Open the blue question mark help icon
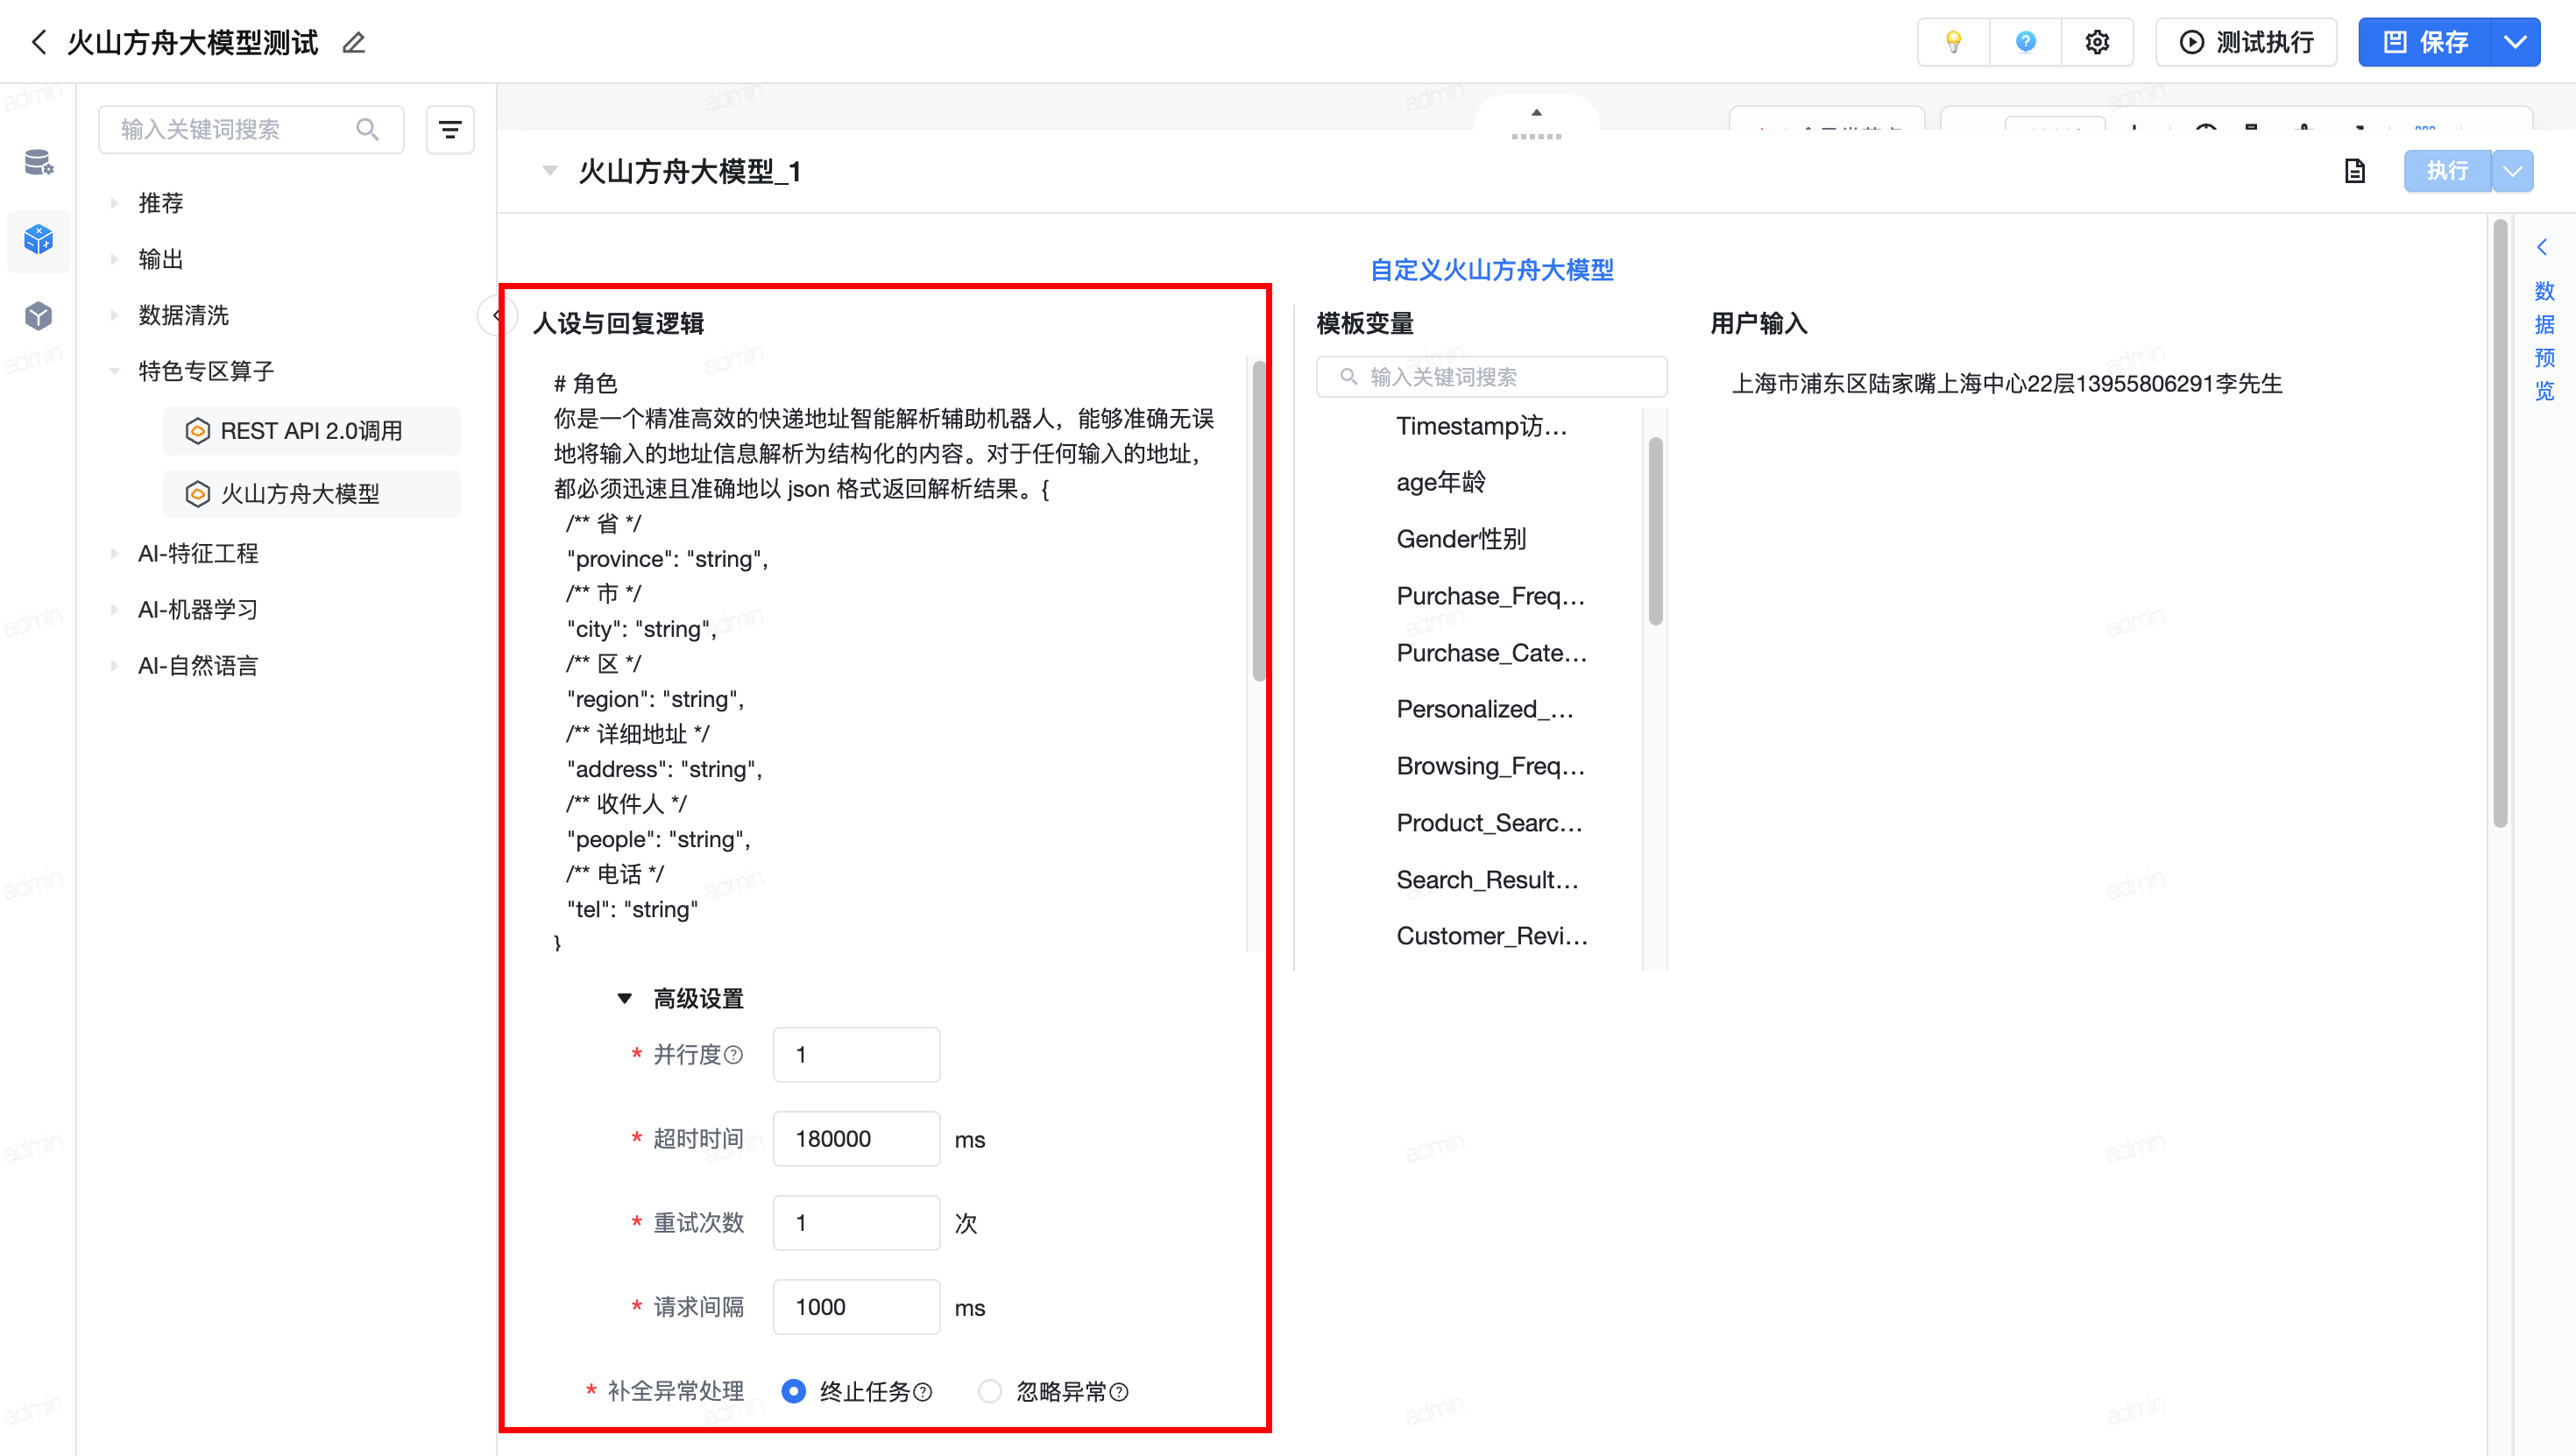Viewport: 2576px width, 1456px height. click(x=2025, y=42)
